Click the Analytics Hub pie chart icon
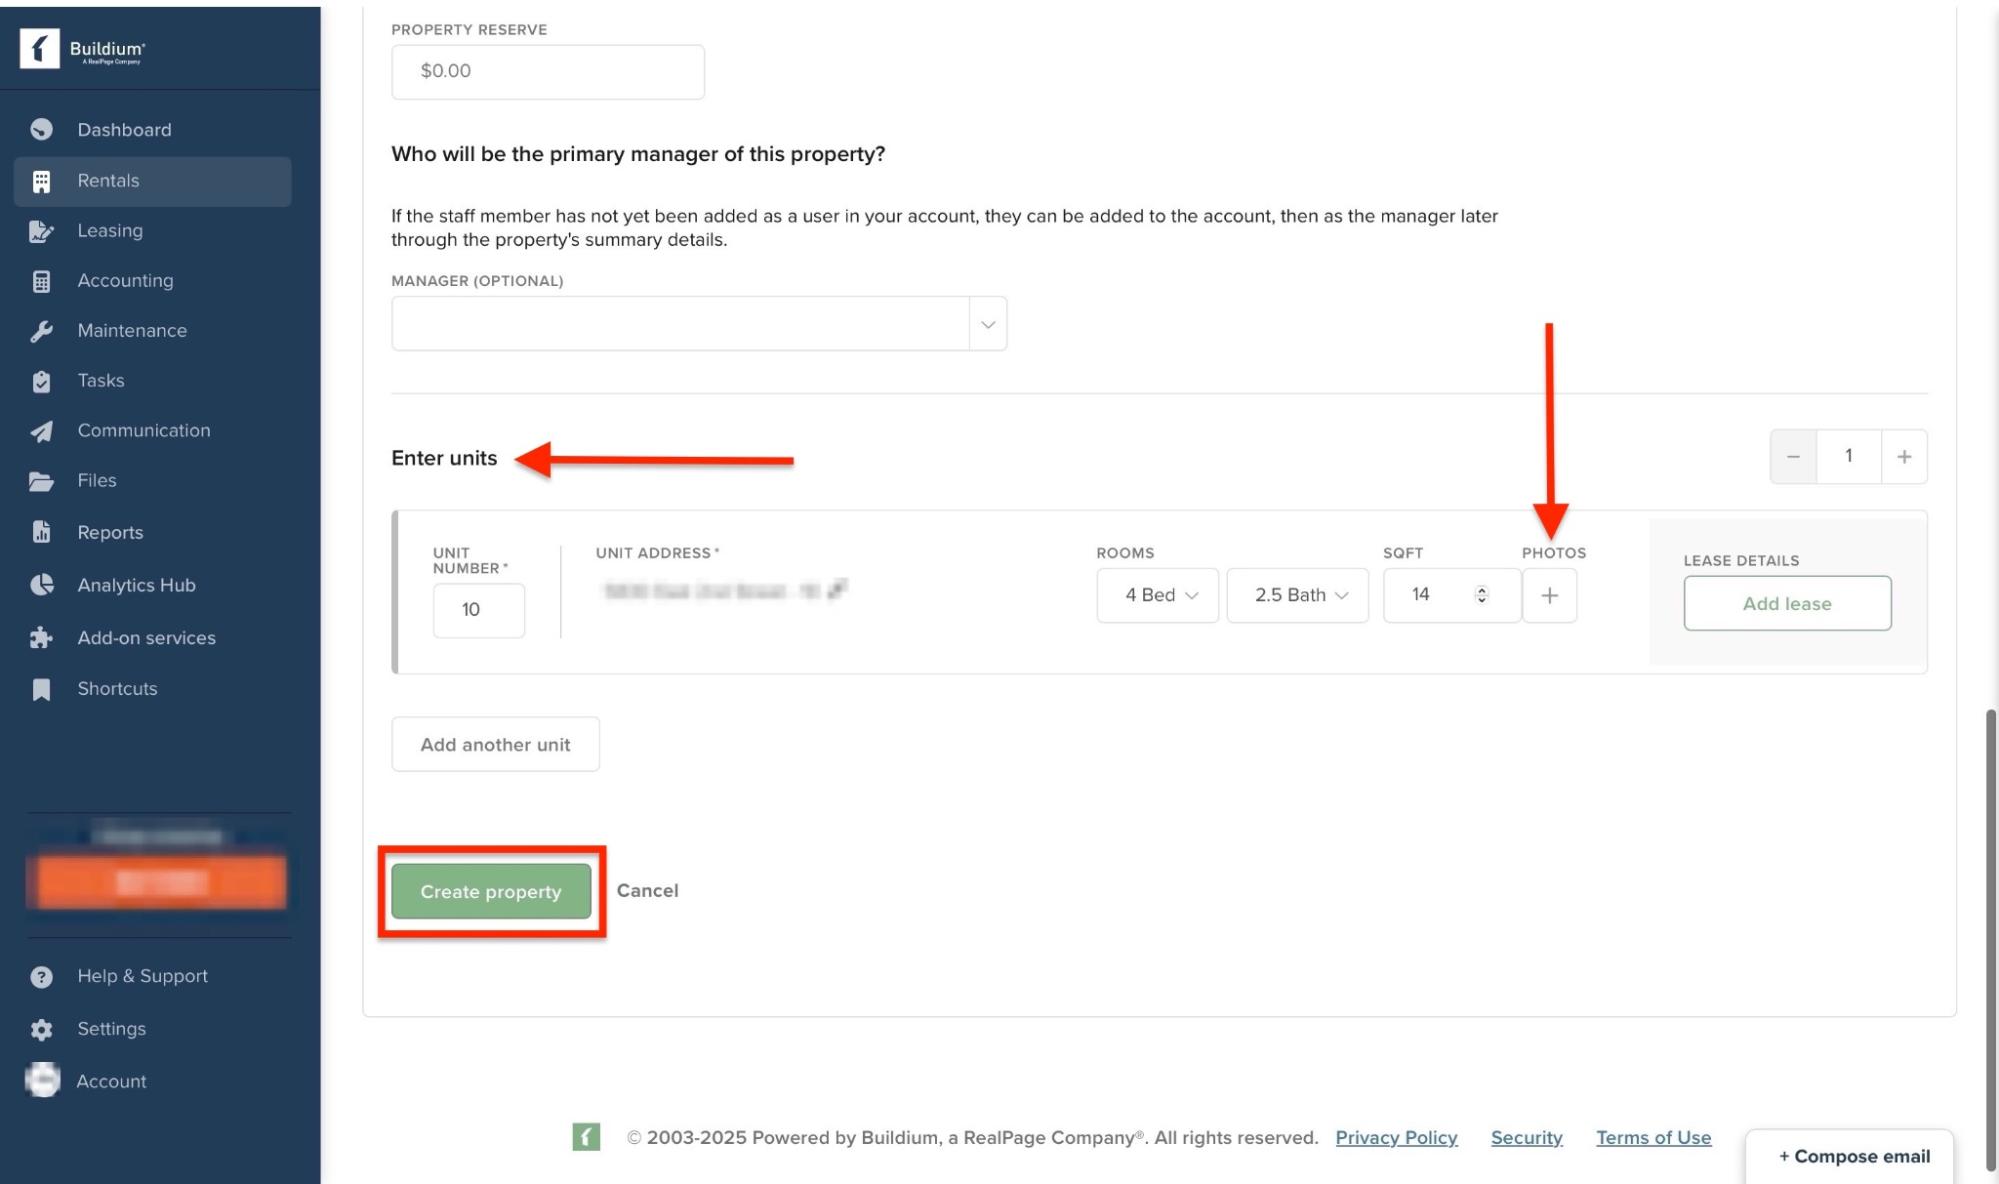The width and height of the screenshot is (1999, 1184). click(x=41, y=585)
